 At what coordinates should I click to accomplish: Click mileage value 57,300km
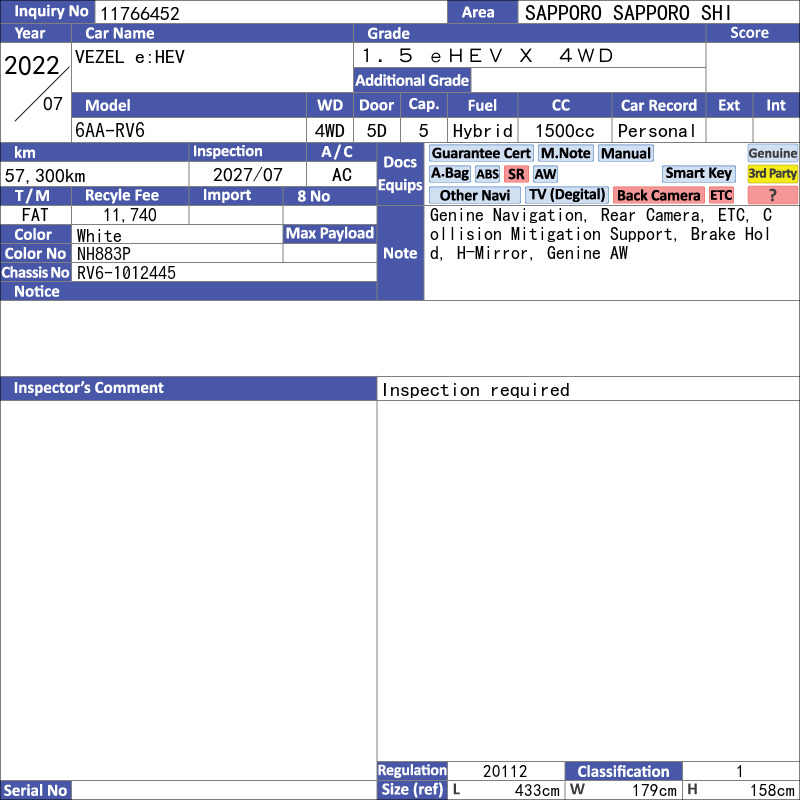click(45, 176)
